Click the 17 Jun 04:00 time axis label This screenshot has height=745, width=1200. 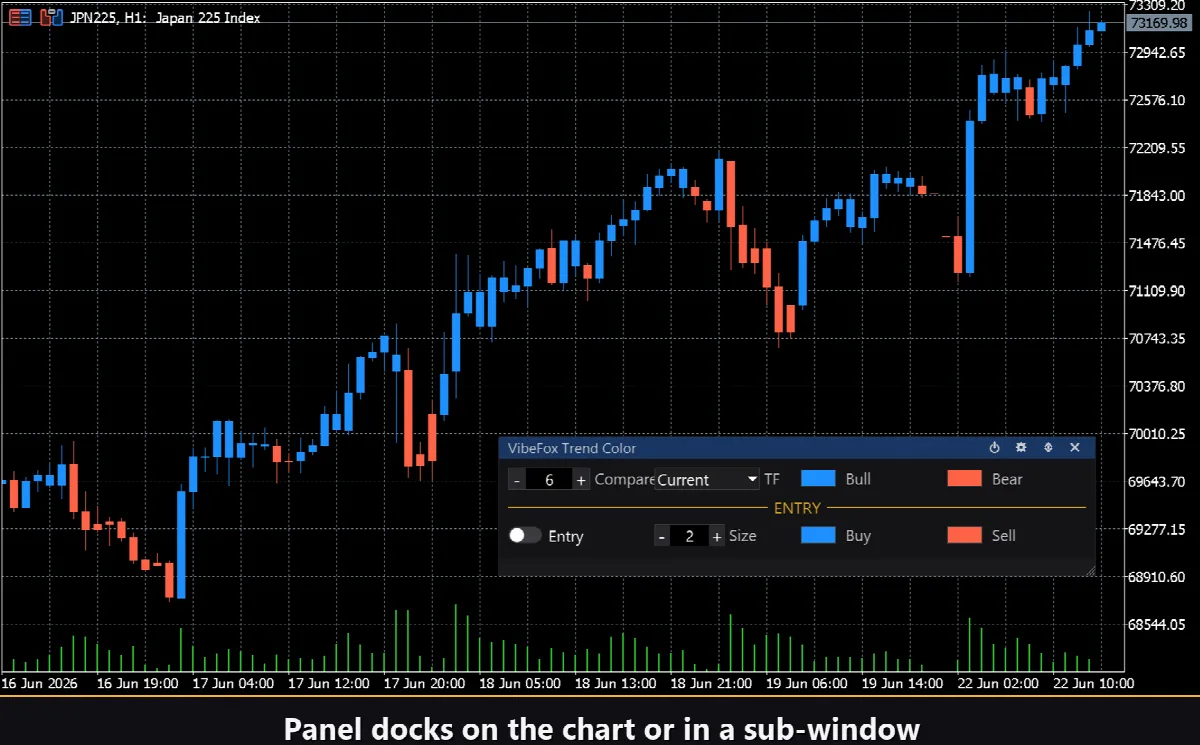pos(233,684)
